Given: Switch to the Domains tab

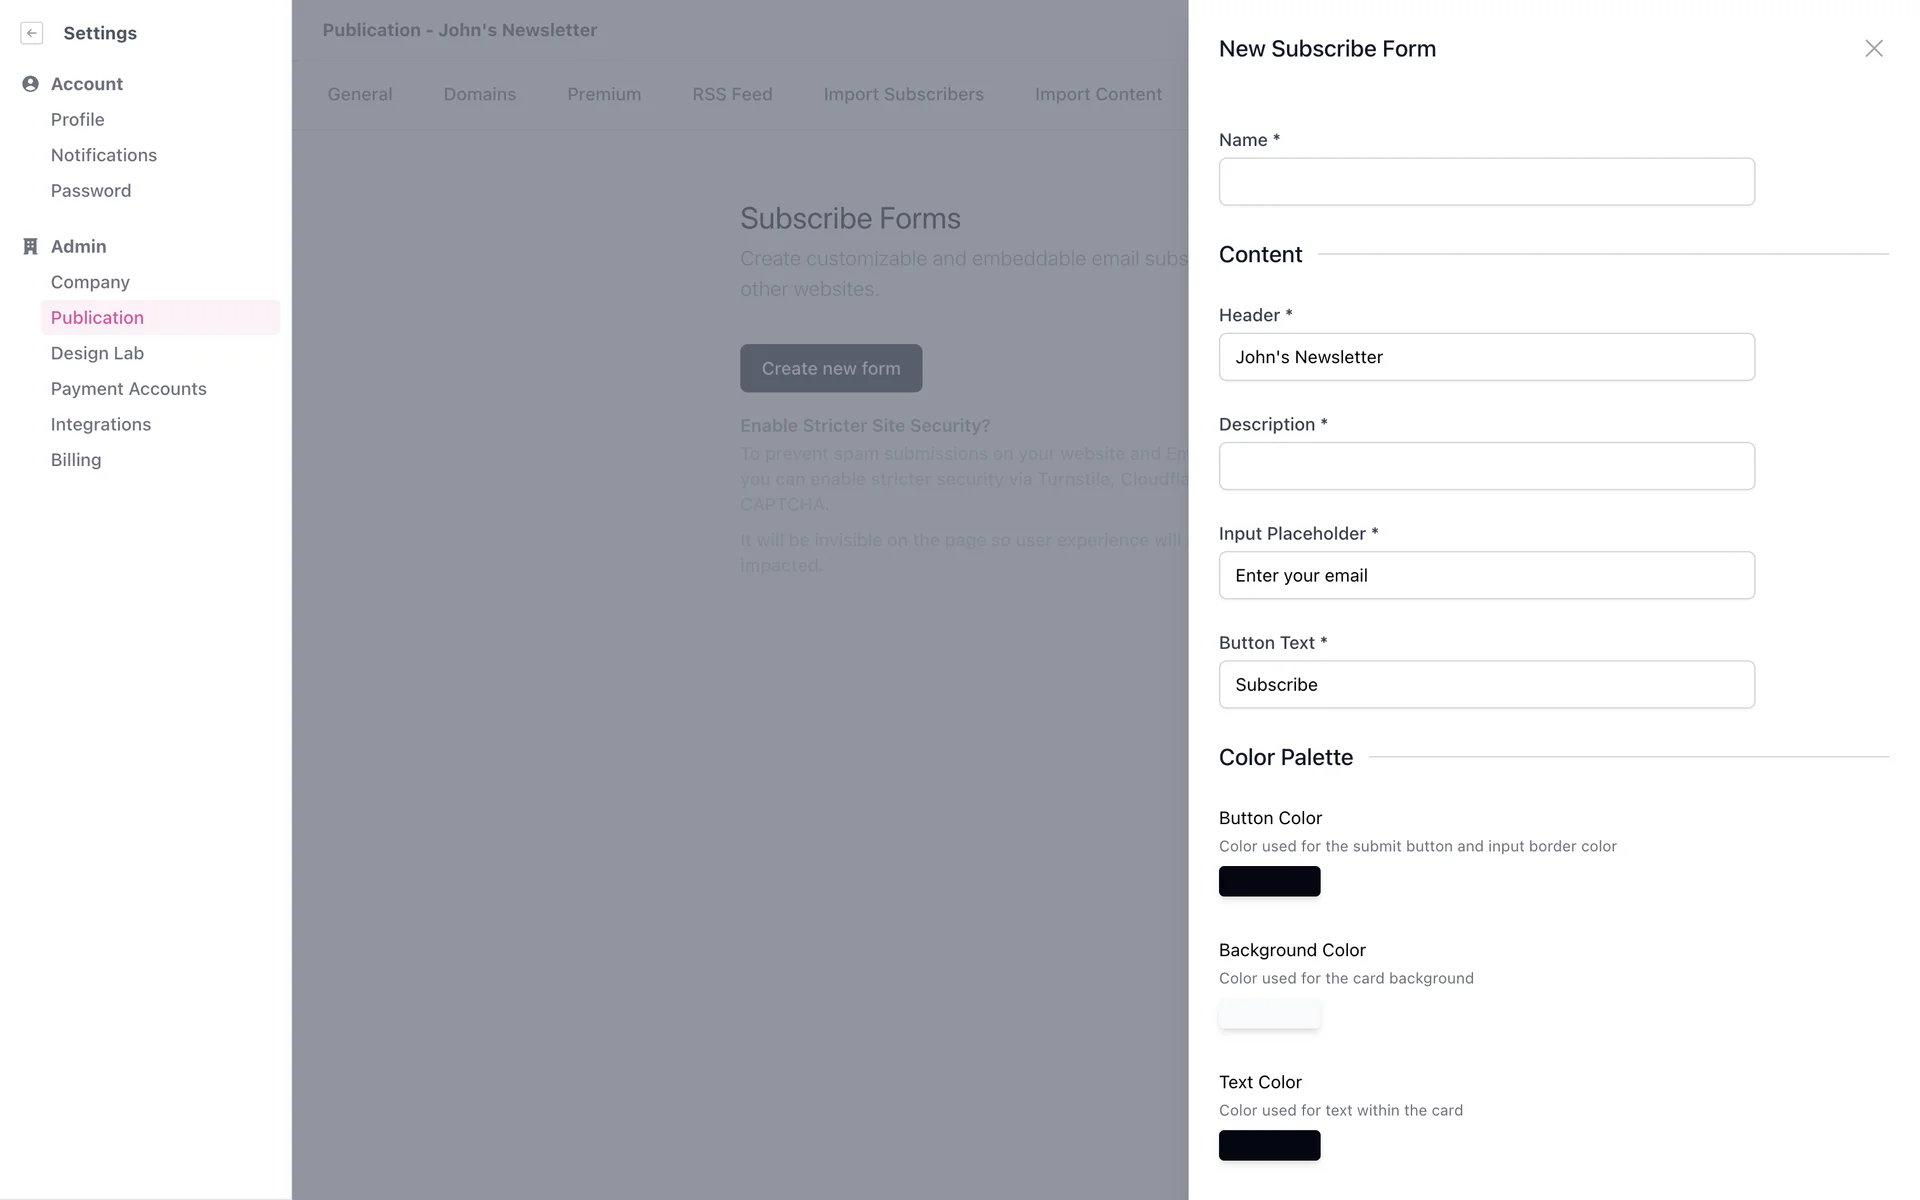Looking at the screenshot, I should (x=480, y=94).
